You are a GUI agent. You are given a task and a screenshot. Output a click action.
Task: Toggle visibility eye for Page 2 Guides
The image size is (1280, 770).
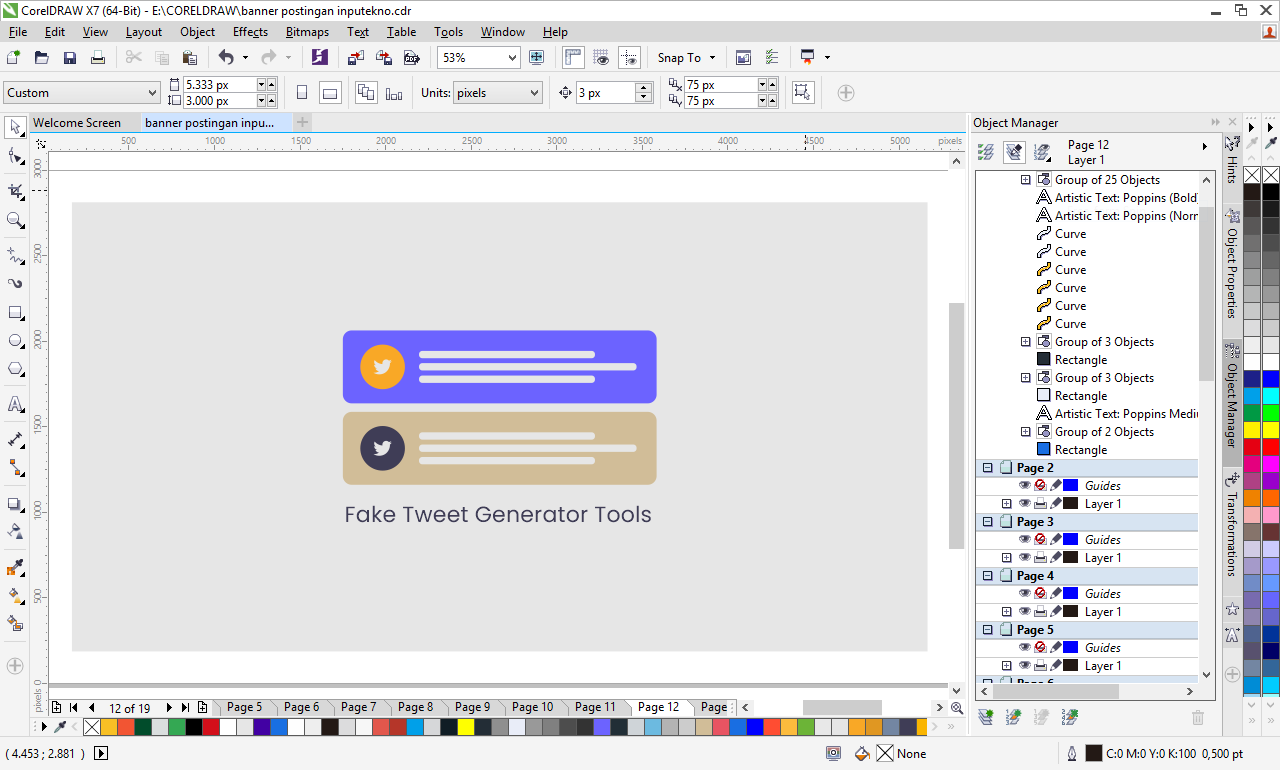tap(1024, 485)
